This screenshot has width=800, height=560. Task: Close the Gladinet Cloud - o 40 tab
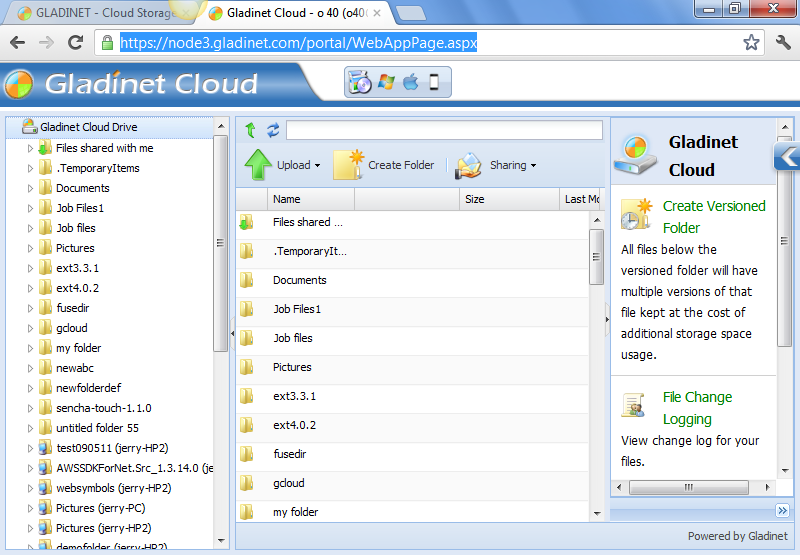(377, 13)
